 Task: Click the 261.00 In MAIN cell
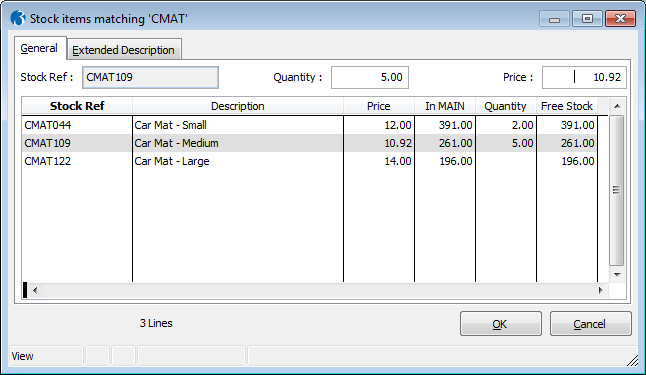(445, 143)
